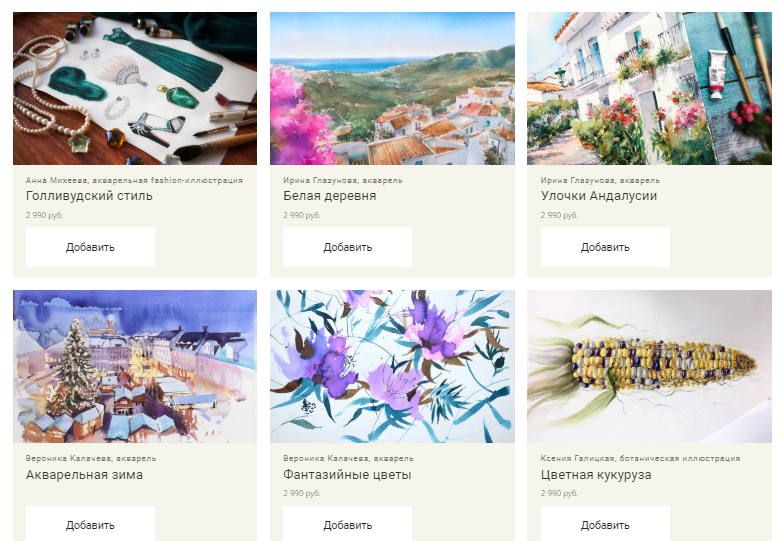Click the Белая деревня course title

tap(330, 196)
